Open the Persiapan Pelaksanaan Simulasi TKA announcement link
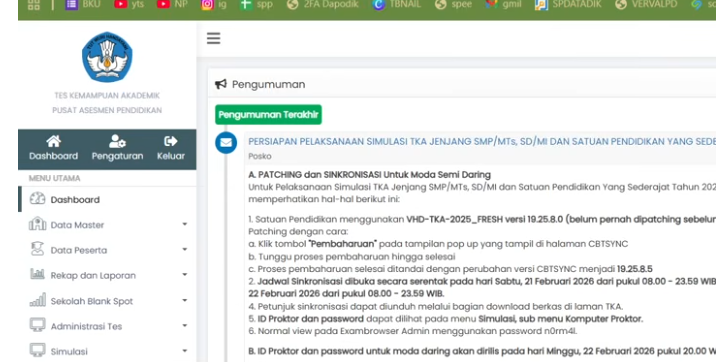Image resolution: width=716 pixels, height=362 pixels. click(482, 142)
